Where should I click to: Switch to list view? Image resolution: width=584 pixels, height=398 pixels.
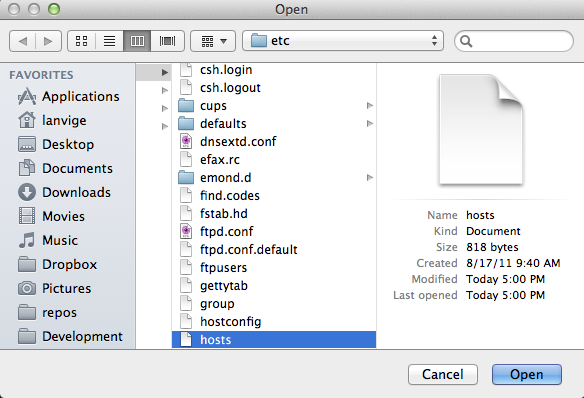point(110,41)
